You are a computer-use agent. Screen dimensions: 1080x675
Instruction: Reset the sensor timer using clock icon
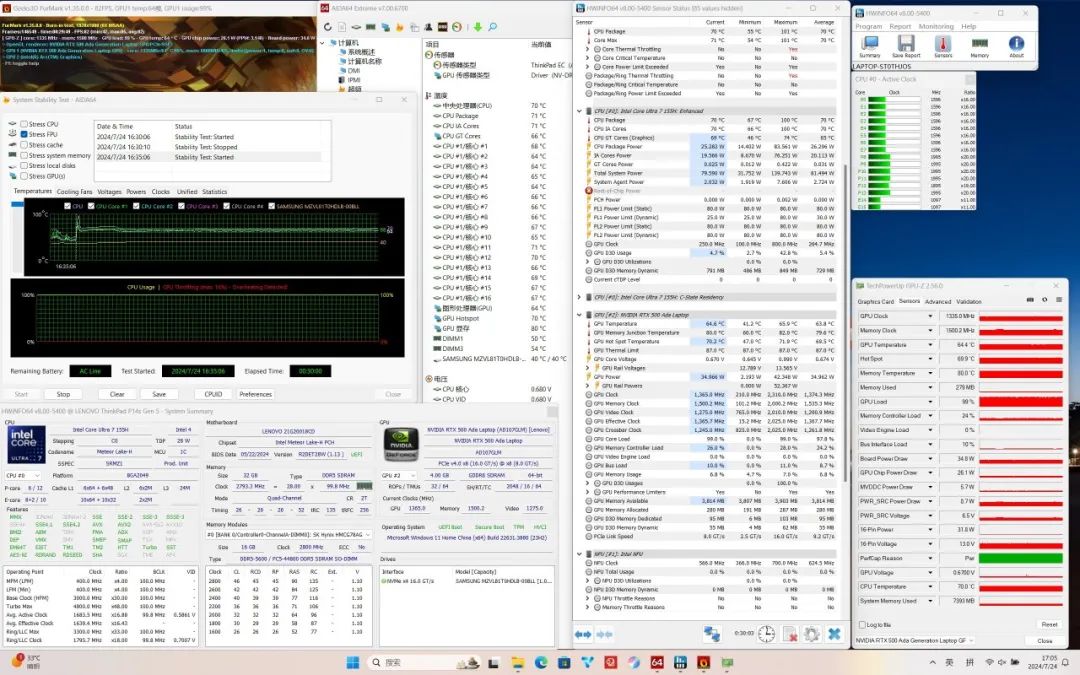coord(766,634)
